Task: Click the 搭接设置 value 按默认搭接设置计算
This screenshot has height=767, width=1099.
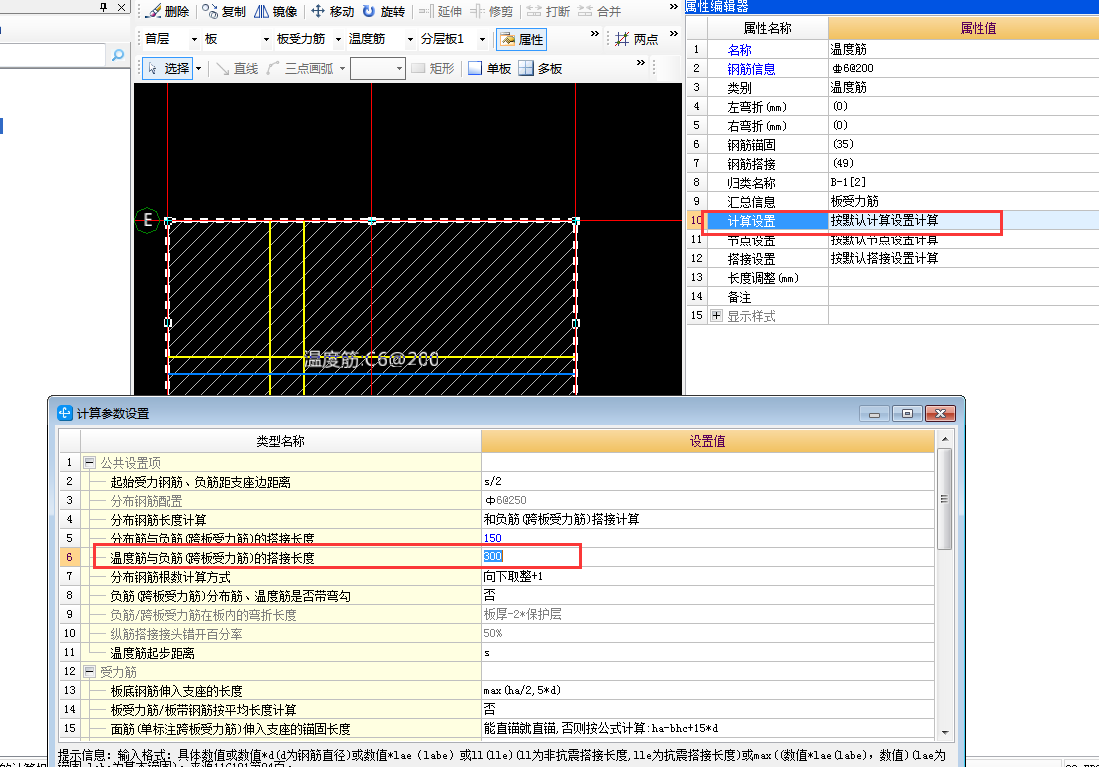Action: pos(885,259)
